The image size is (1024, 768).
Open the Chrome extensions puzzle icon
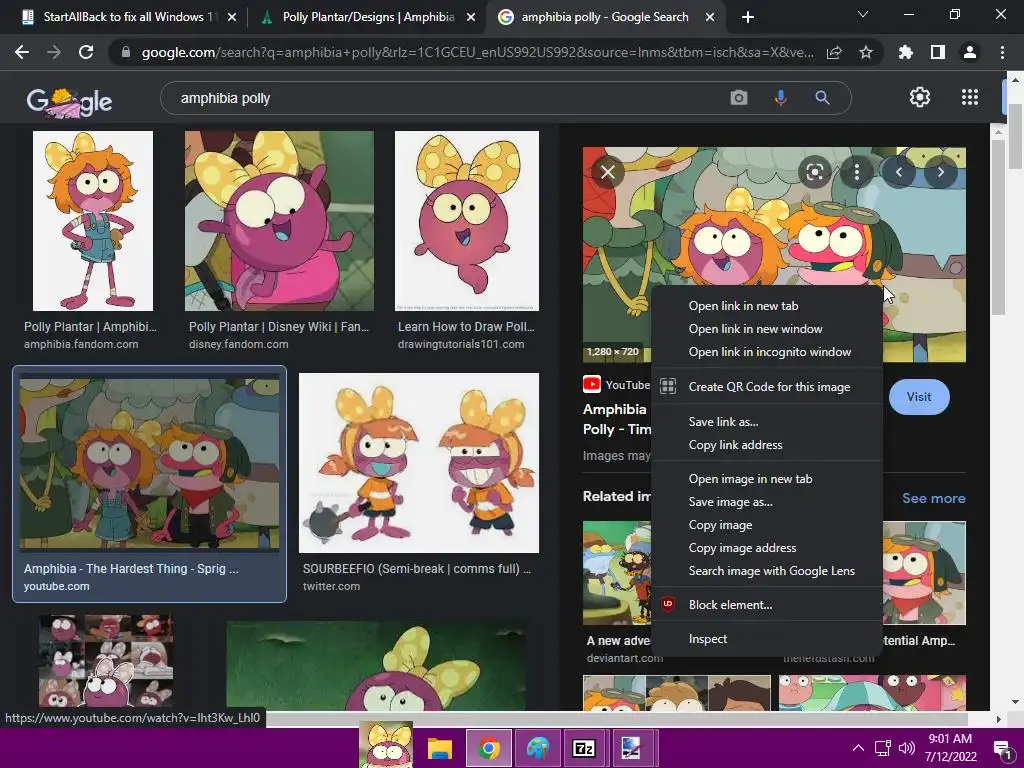coord(906,53)
